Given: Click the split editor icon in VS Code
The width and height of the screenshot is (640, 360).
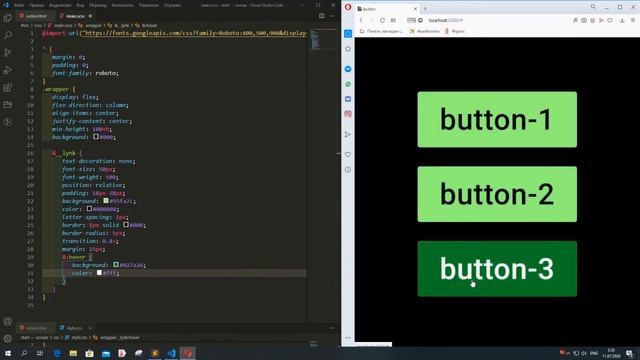Looking at the screenshot, I should point(322,16).
